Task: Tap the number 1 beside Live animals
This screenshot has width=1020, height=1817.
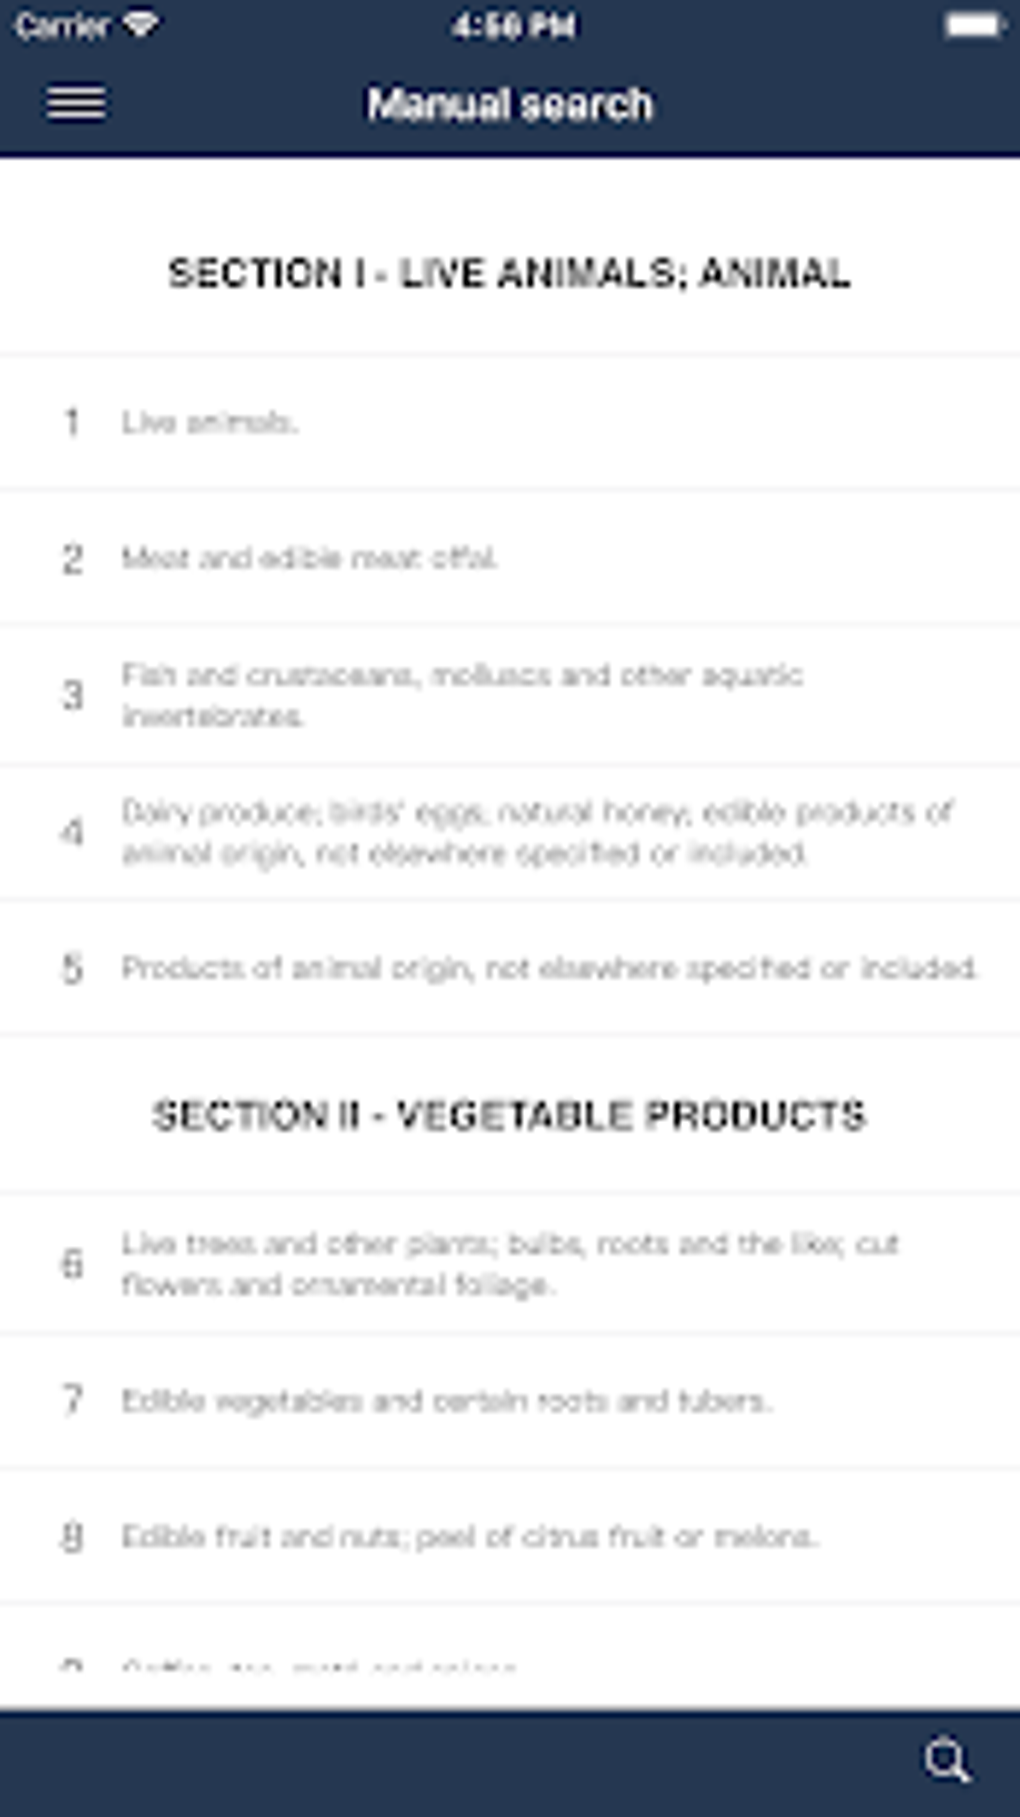Action: (x=72, y=422)
